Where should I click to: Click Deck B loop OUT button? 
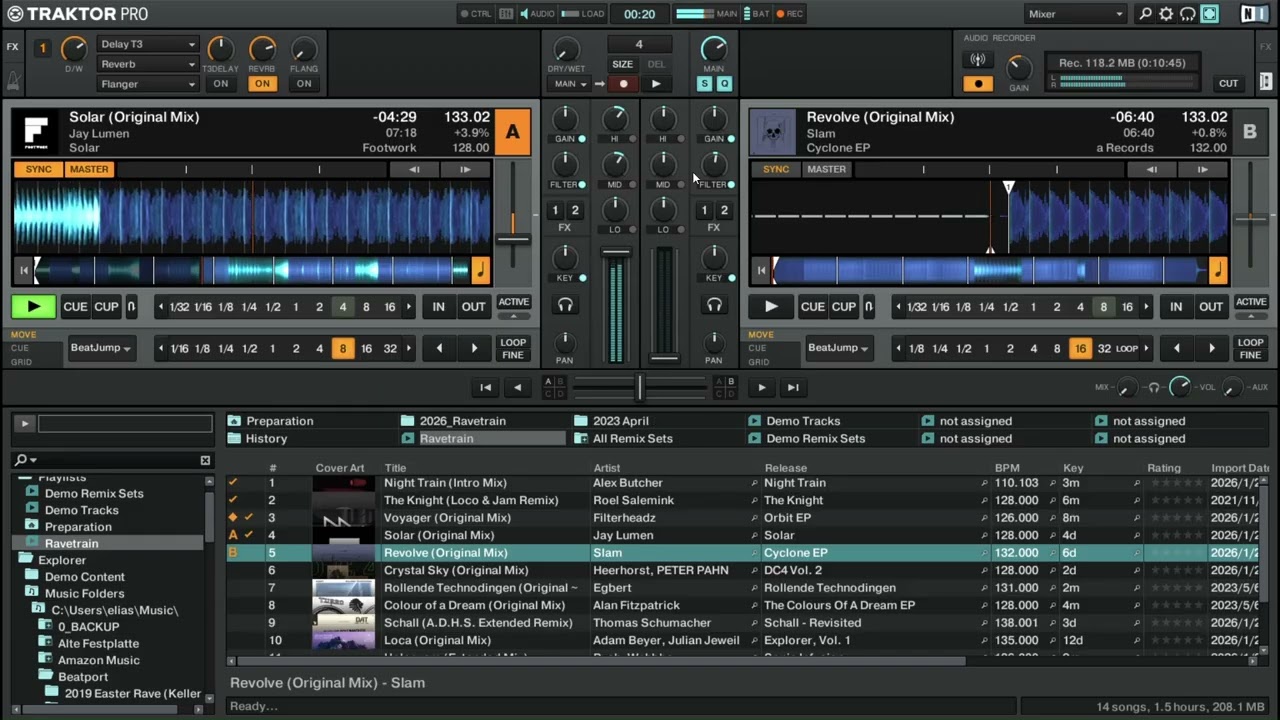[x=1211, y=307]
